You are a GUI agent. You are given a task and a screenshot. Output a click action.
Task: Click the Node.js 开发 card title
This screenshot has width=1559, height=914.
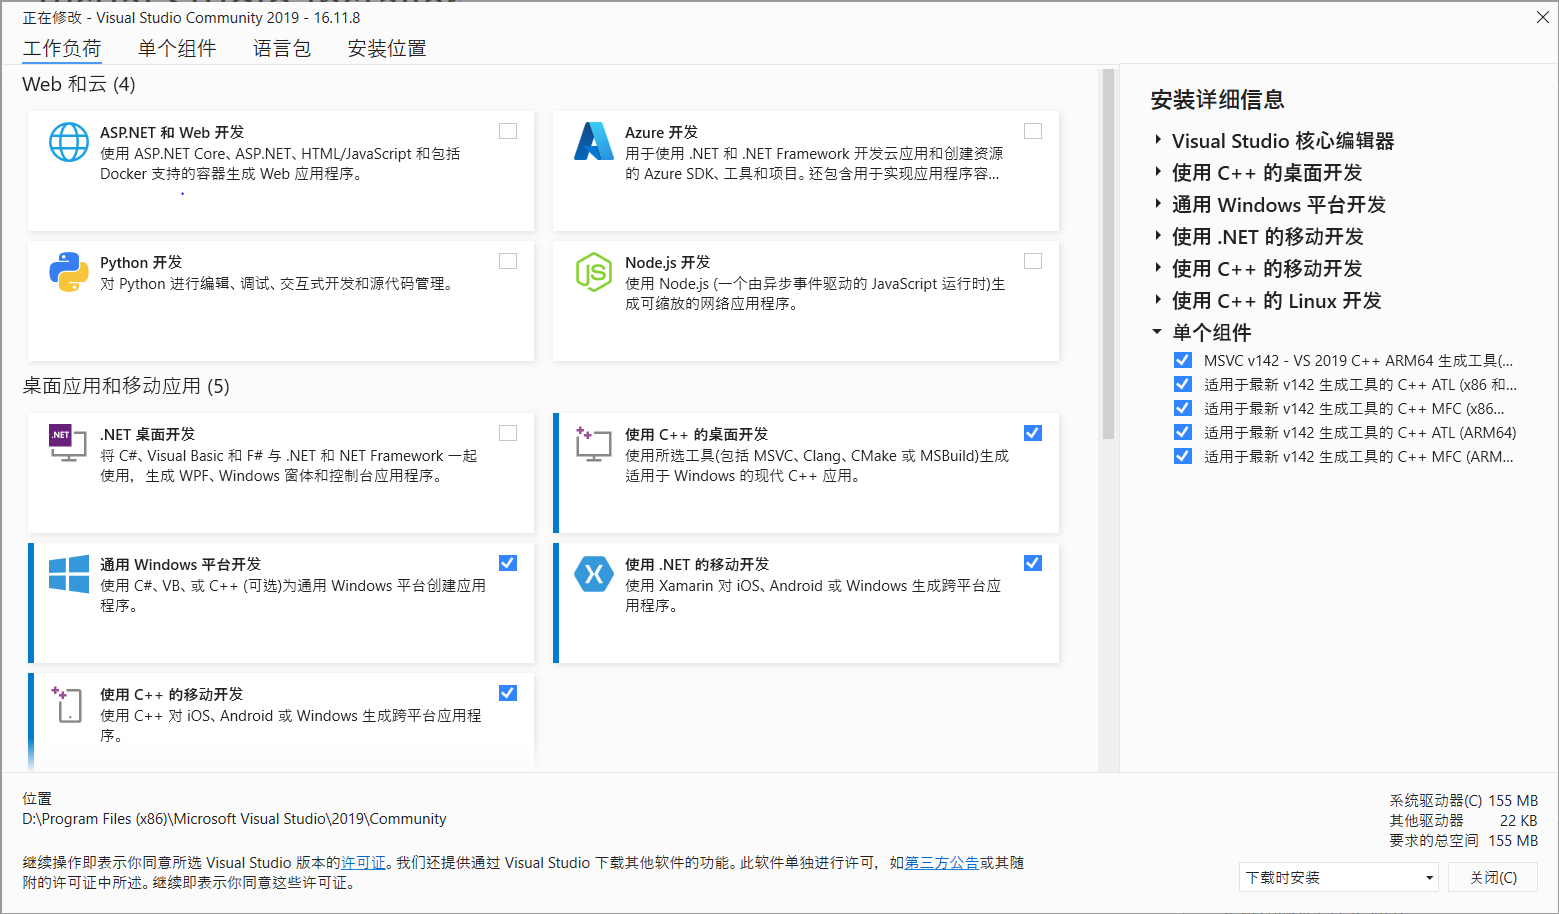(667, 262)
